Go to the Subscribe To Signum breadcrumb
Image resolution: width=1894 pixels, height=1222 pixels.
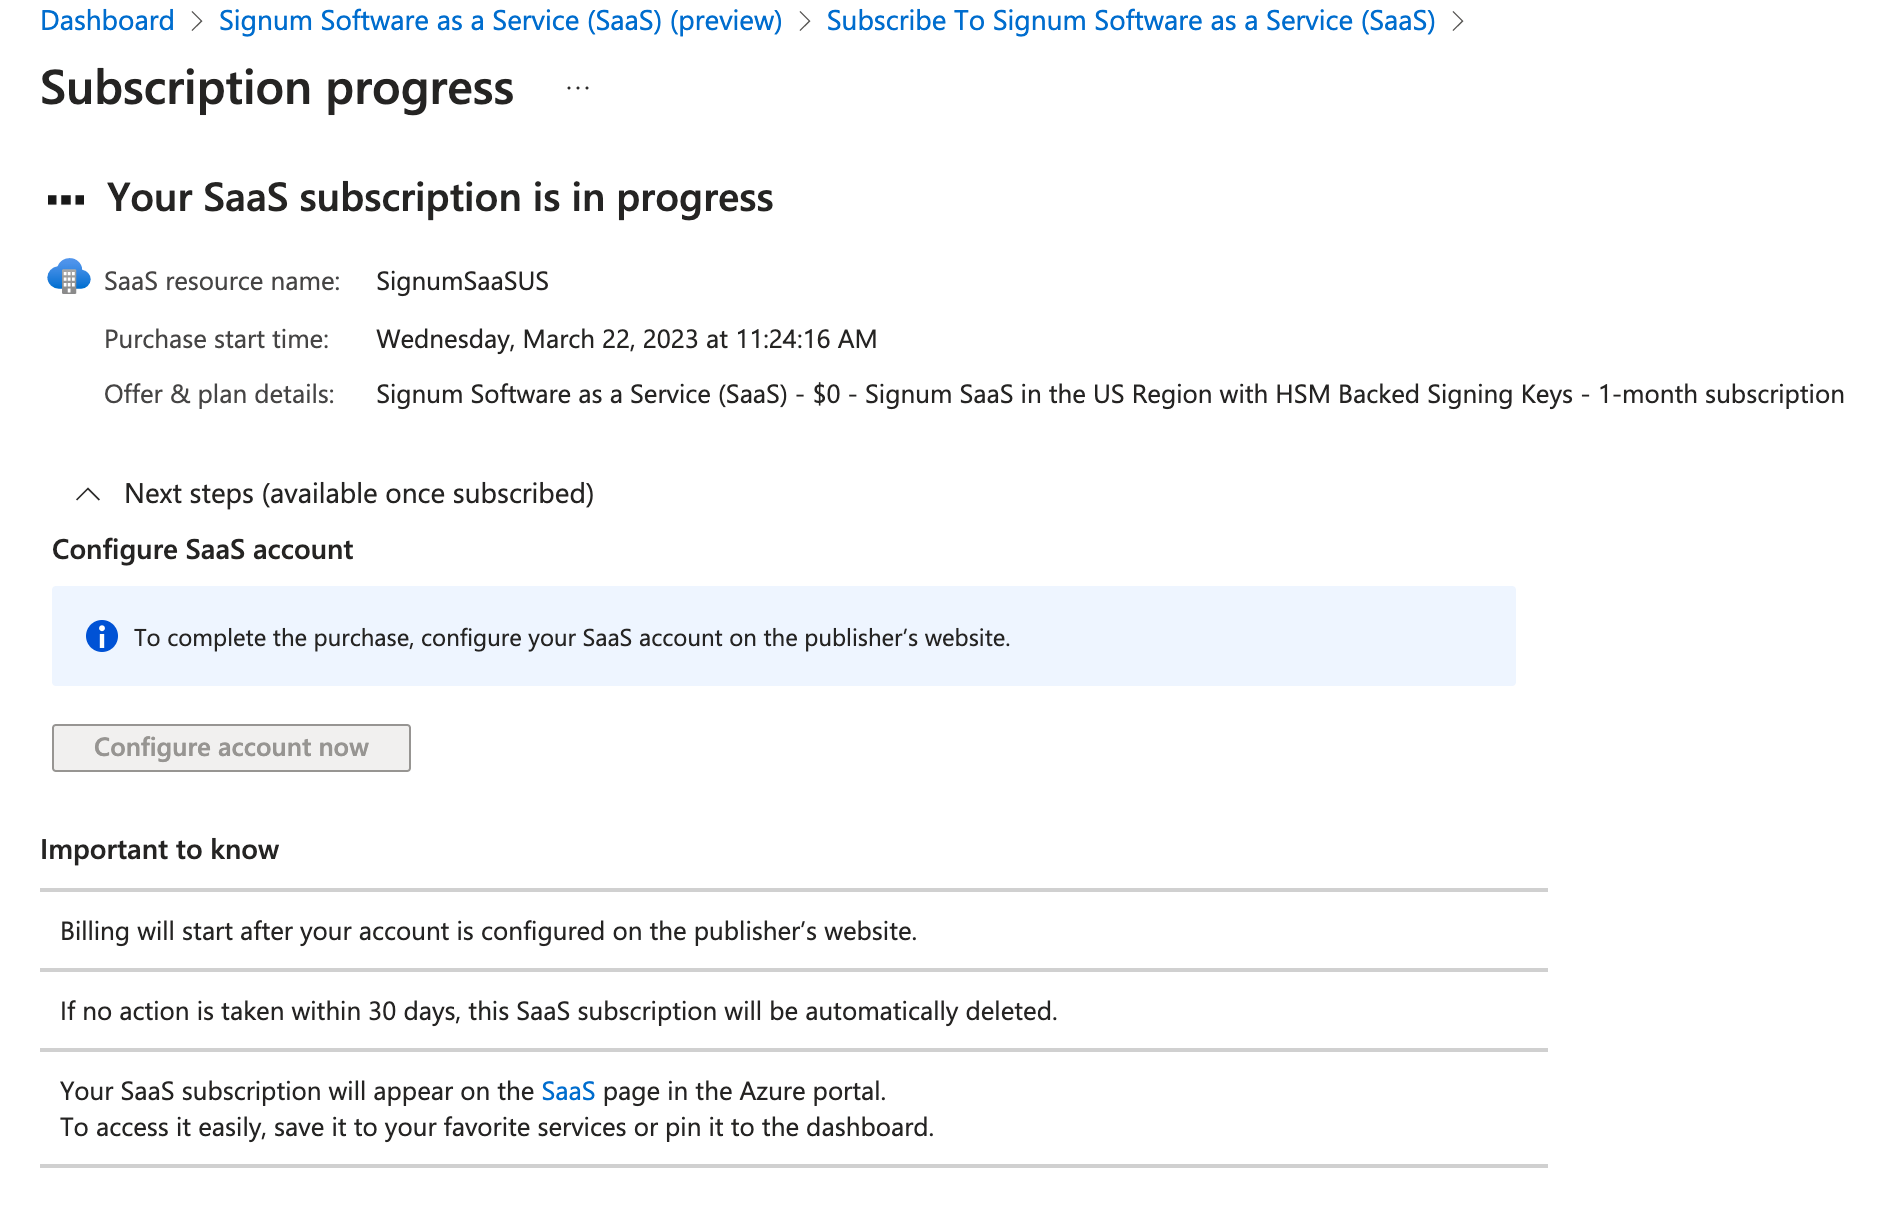coord(1130,21)
